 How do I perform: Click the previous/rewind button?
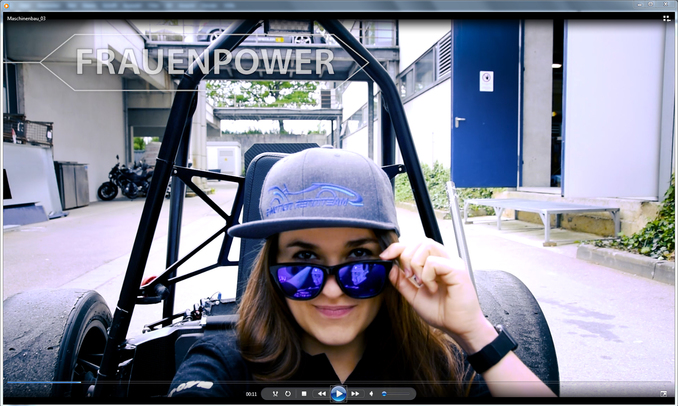tap(321, 394)
